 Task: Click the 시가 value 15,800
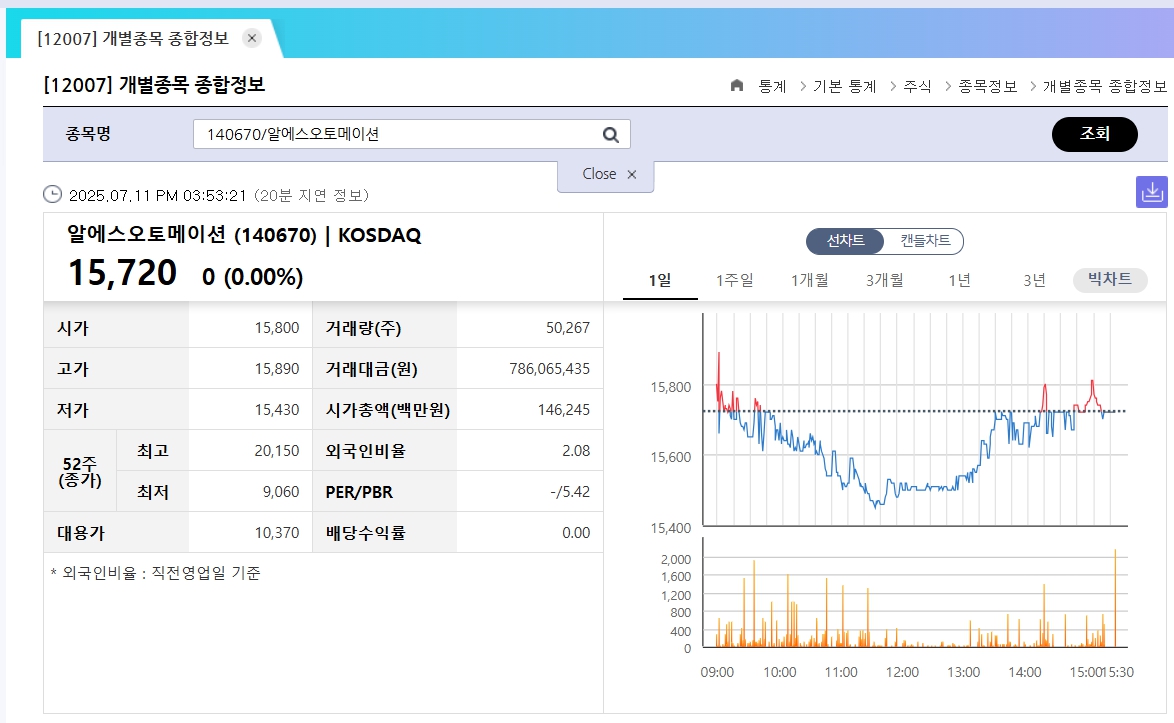276,328
